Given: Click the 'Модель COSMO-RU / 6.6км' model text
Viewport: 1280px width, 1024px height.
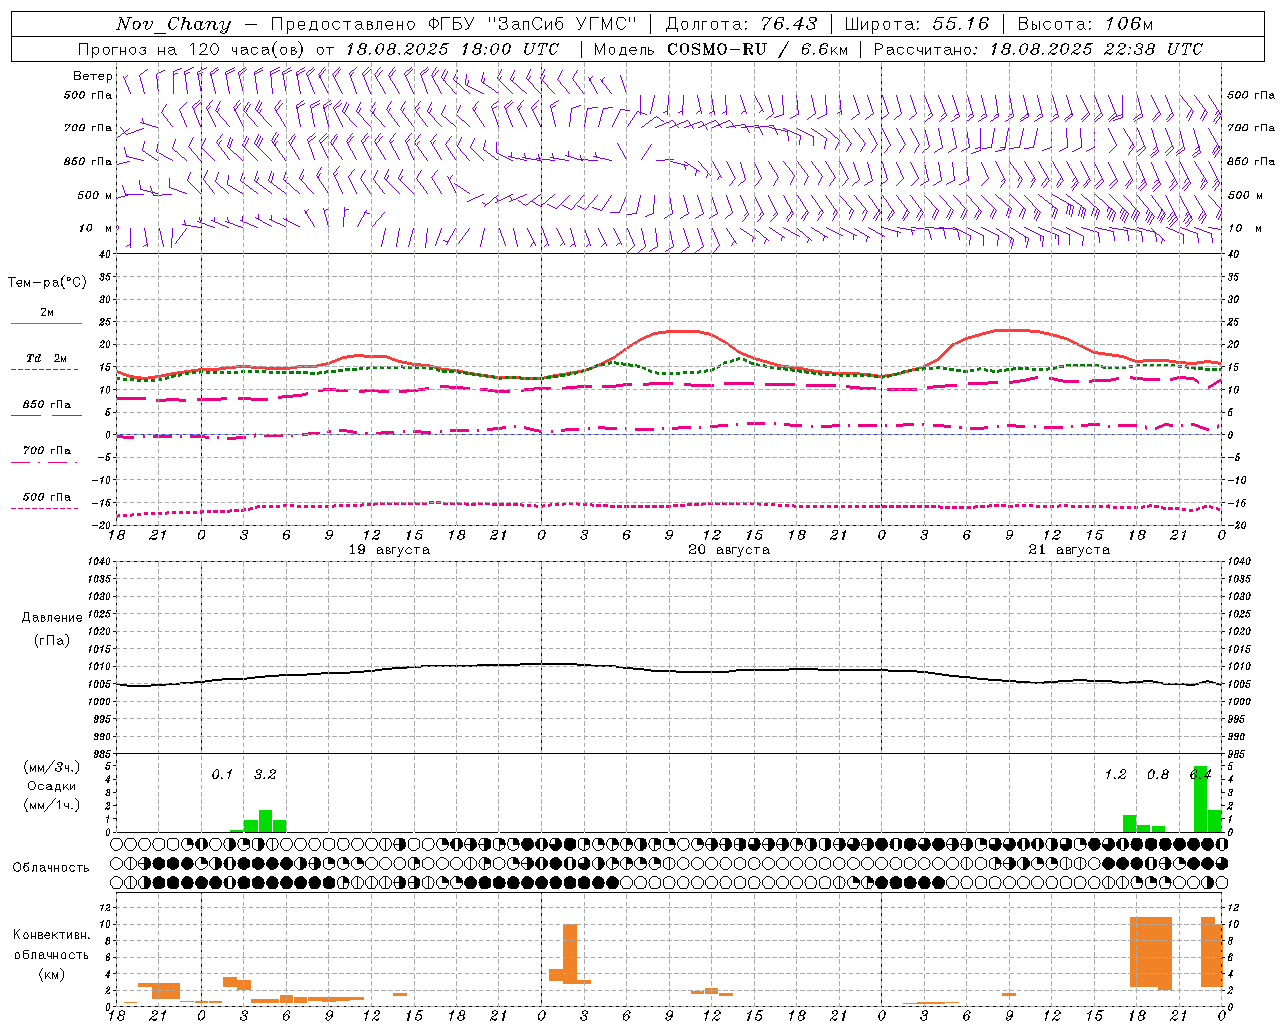Looking at the screenshot, I should pos(721,49).
